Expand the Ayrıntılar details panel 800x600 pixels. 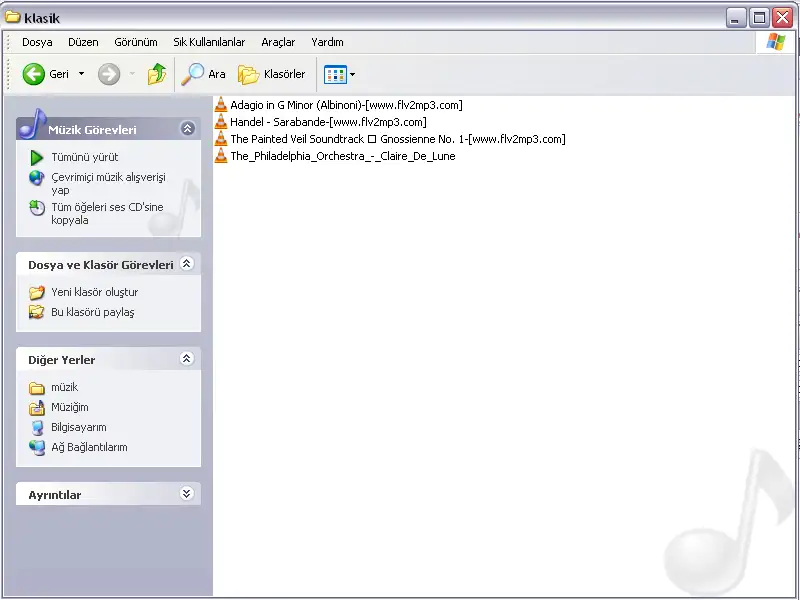click(186, 494)
